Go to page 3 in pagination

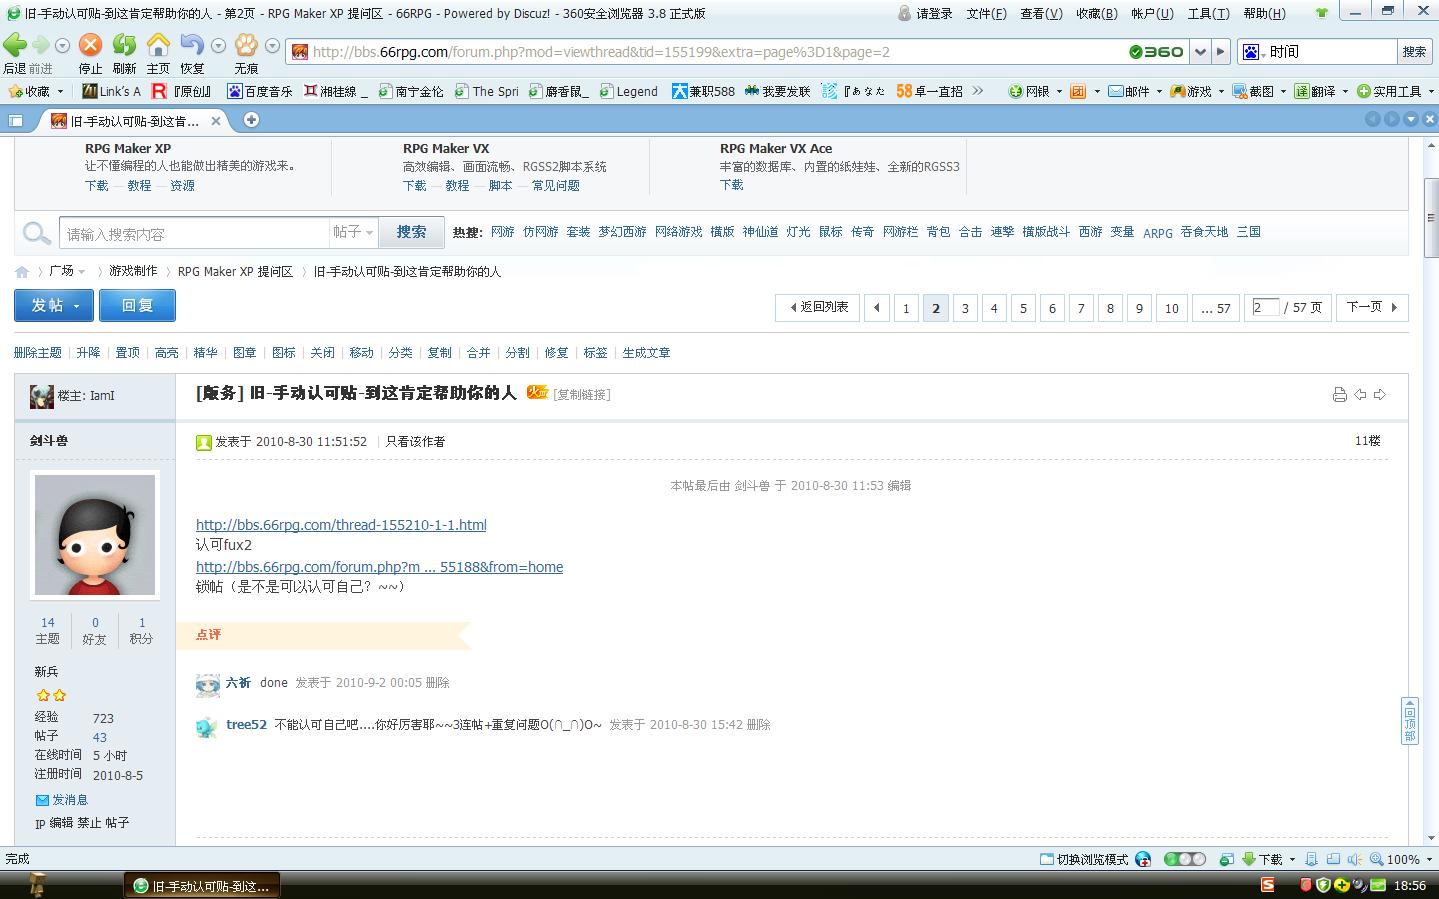[965, 308]
